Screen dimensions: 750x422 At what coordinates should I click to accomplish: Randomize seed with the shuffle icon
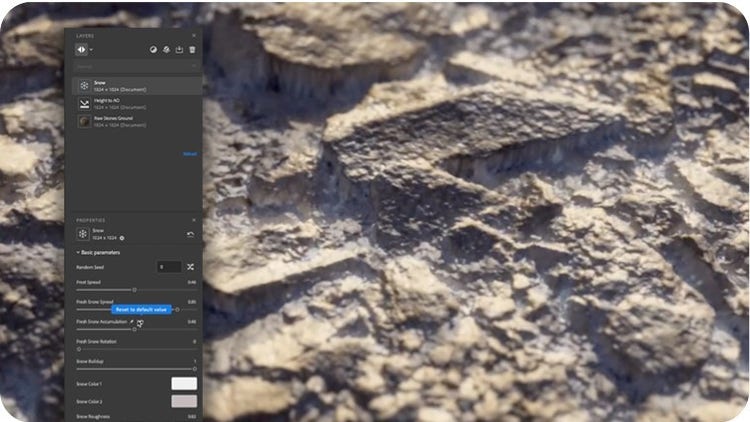(190, 267)
